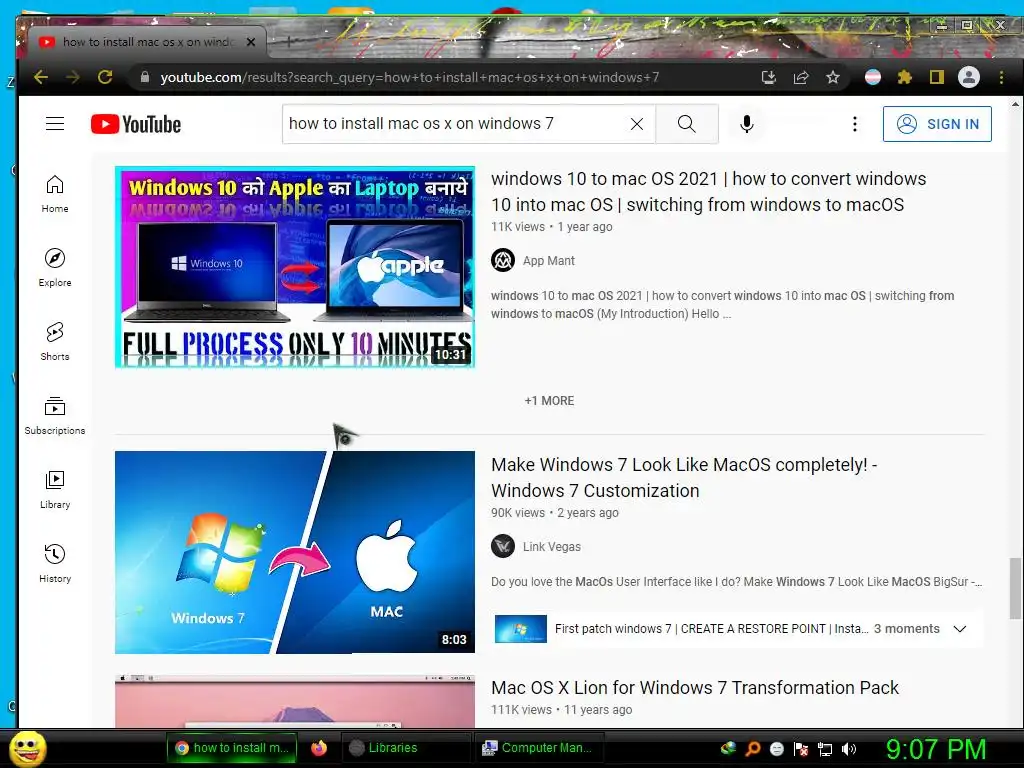The image size is (1024, 768).
Task: Close the YouTube browser tab
Action: [x=251, y=42]
